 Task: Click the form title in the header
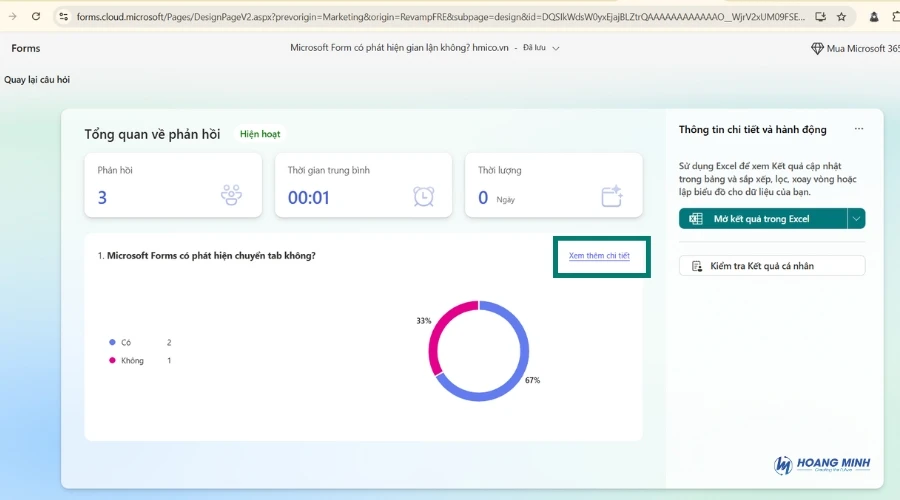399,48
